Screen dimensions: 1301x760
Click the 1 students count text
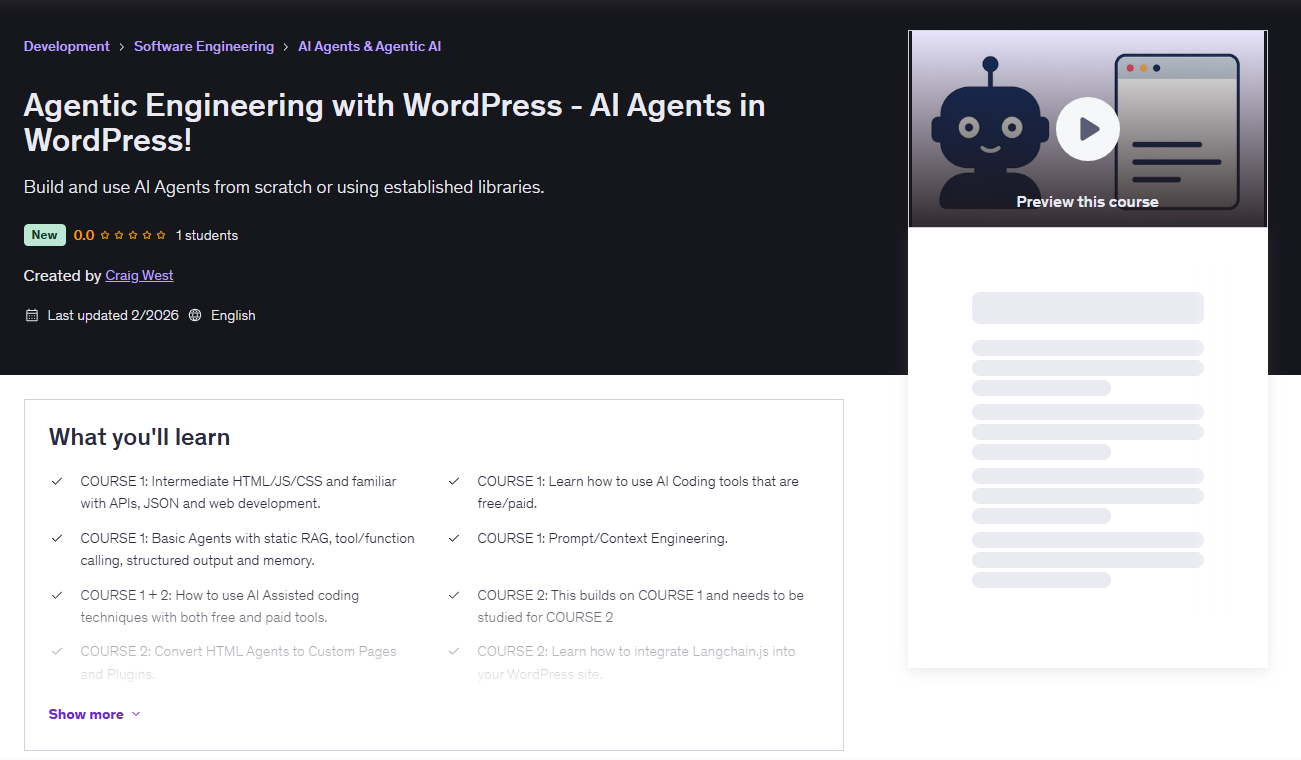[207, 234]
